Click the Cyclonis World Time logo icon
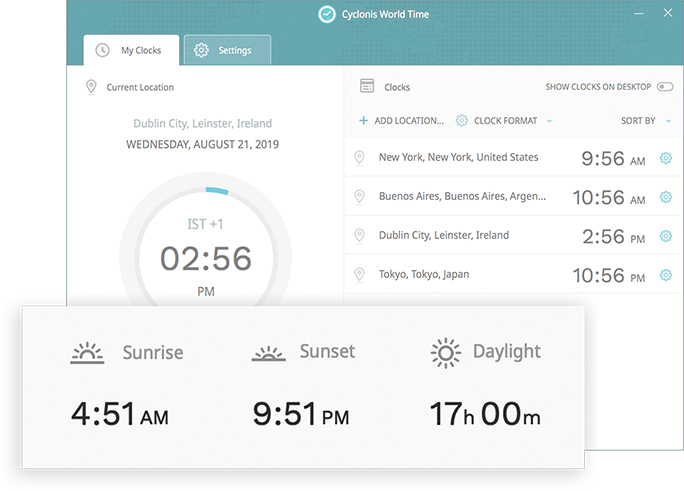 [x=326, y=14]
